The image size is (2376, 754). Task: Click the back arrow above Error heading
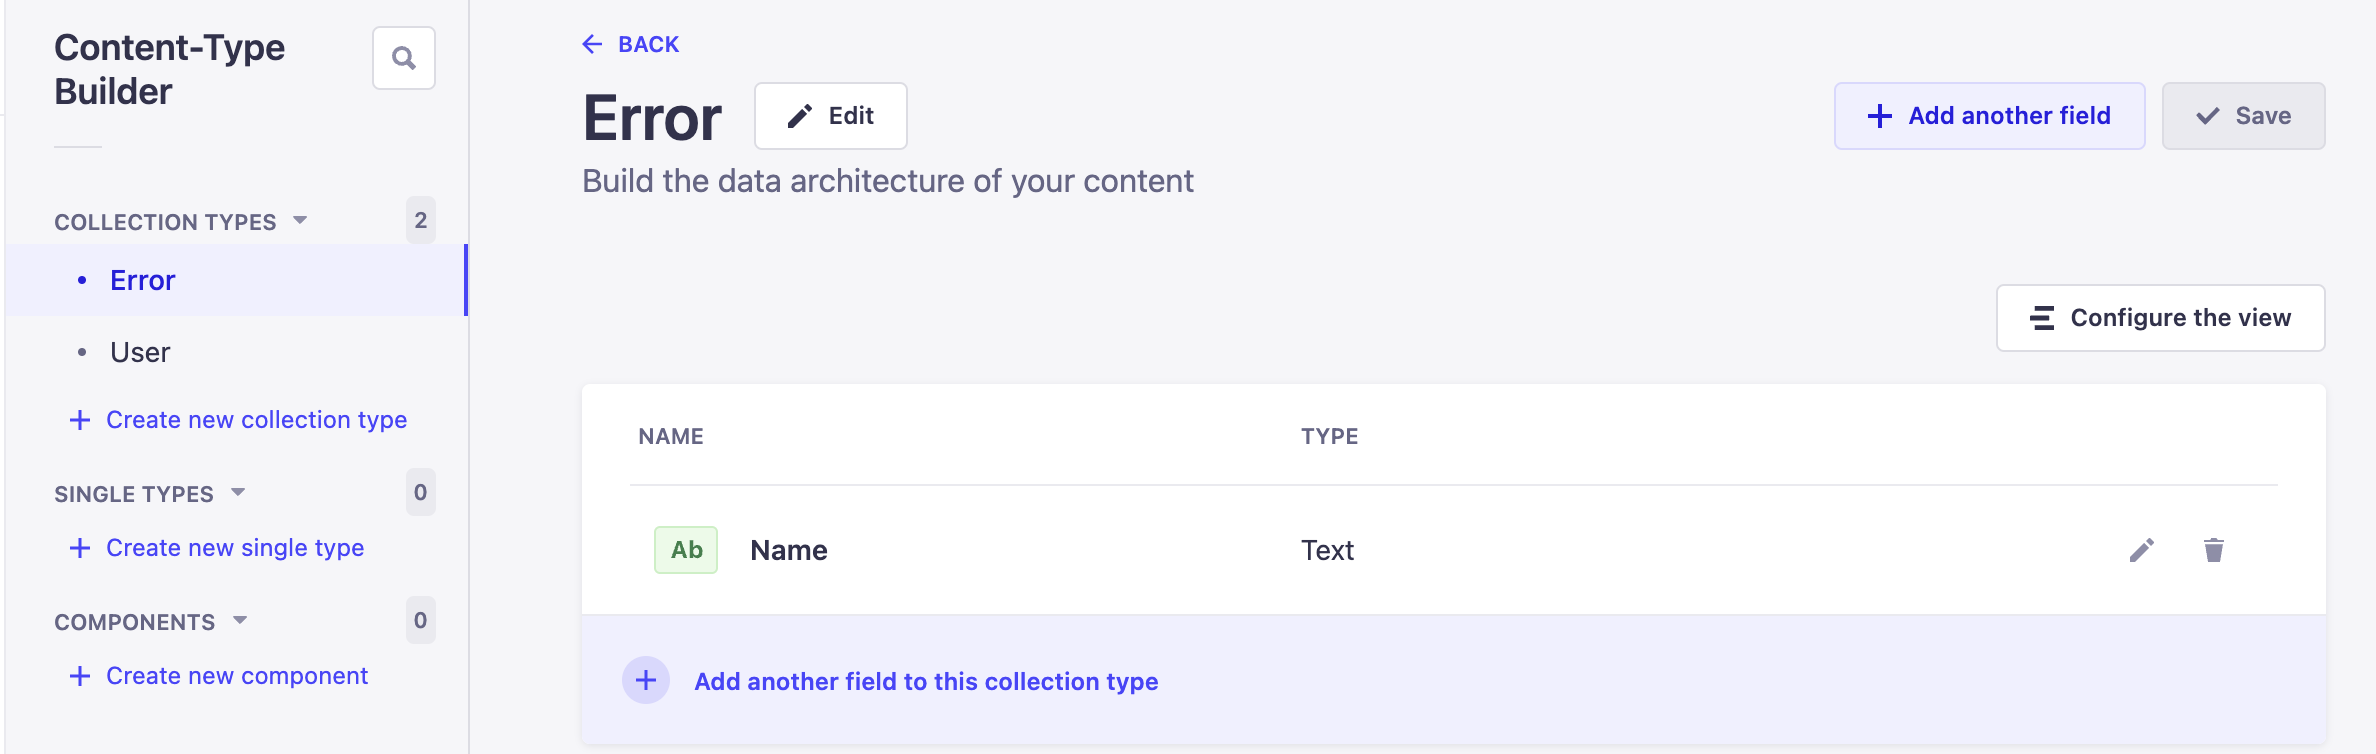click(591, 44)
